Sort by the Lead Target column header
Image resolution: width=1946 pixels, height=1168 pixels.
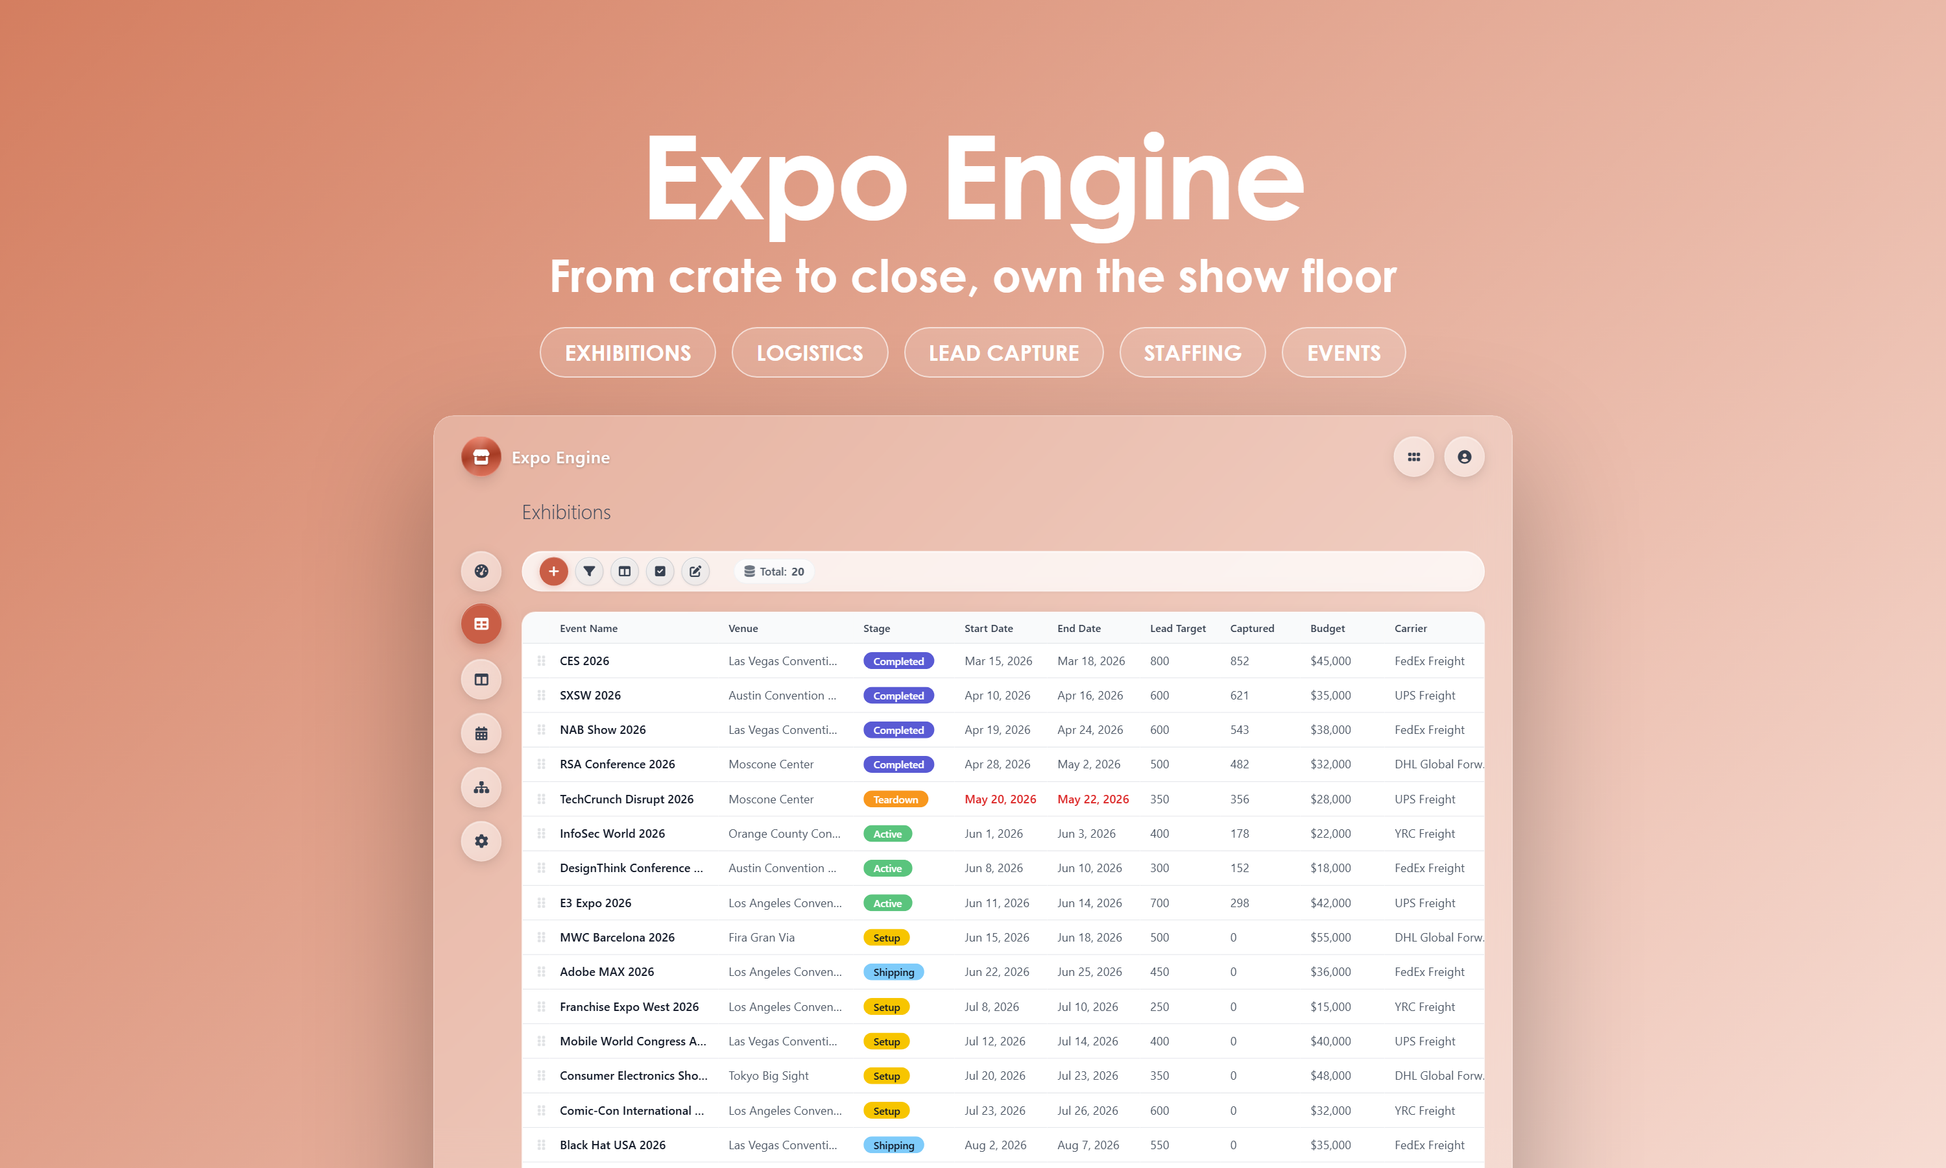pos(1178,628)
